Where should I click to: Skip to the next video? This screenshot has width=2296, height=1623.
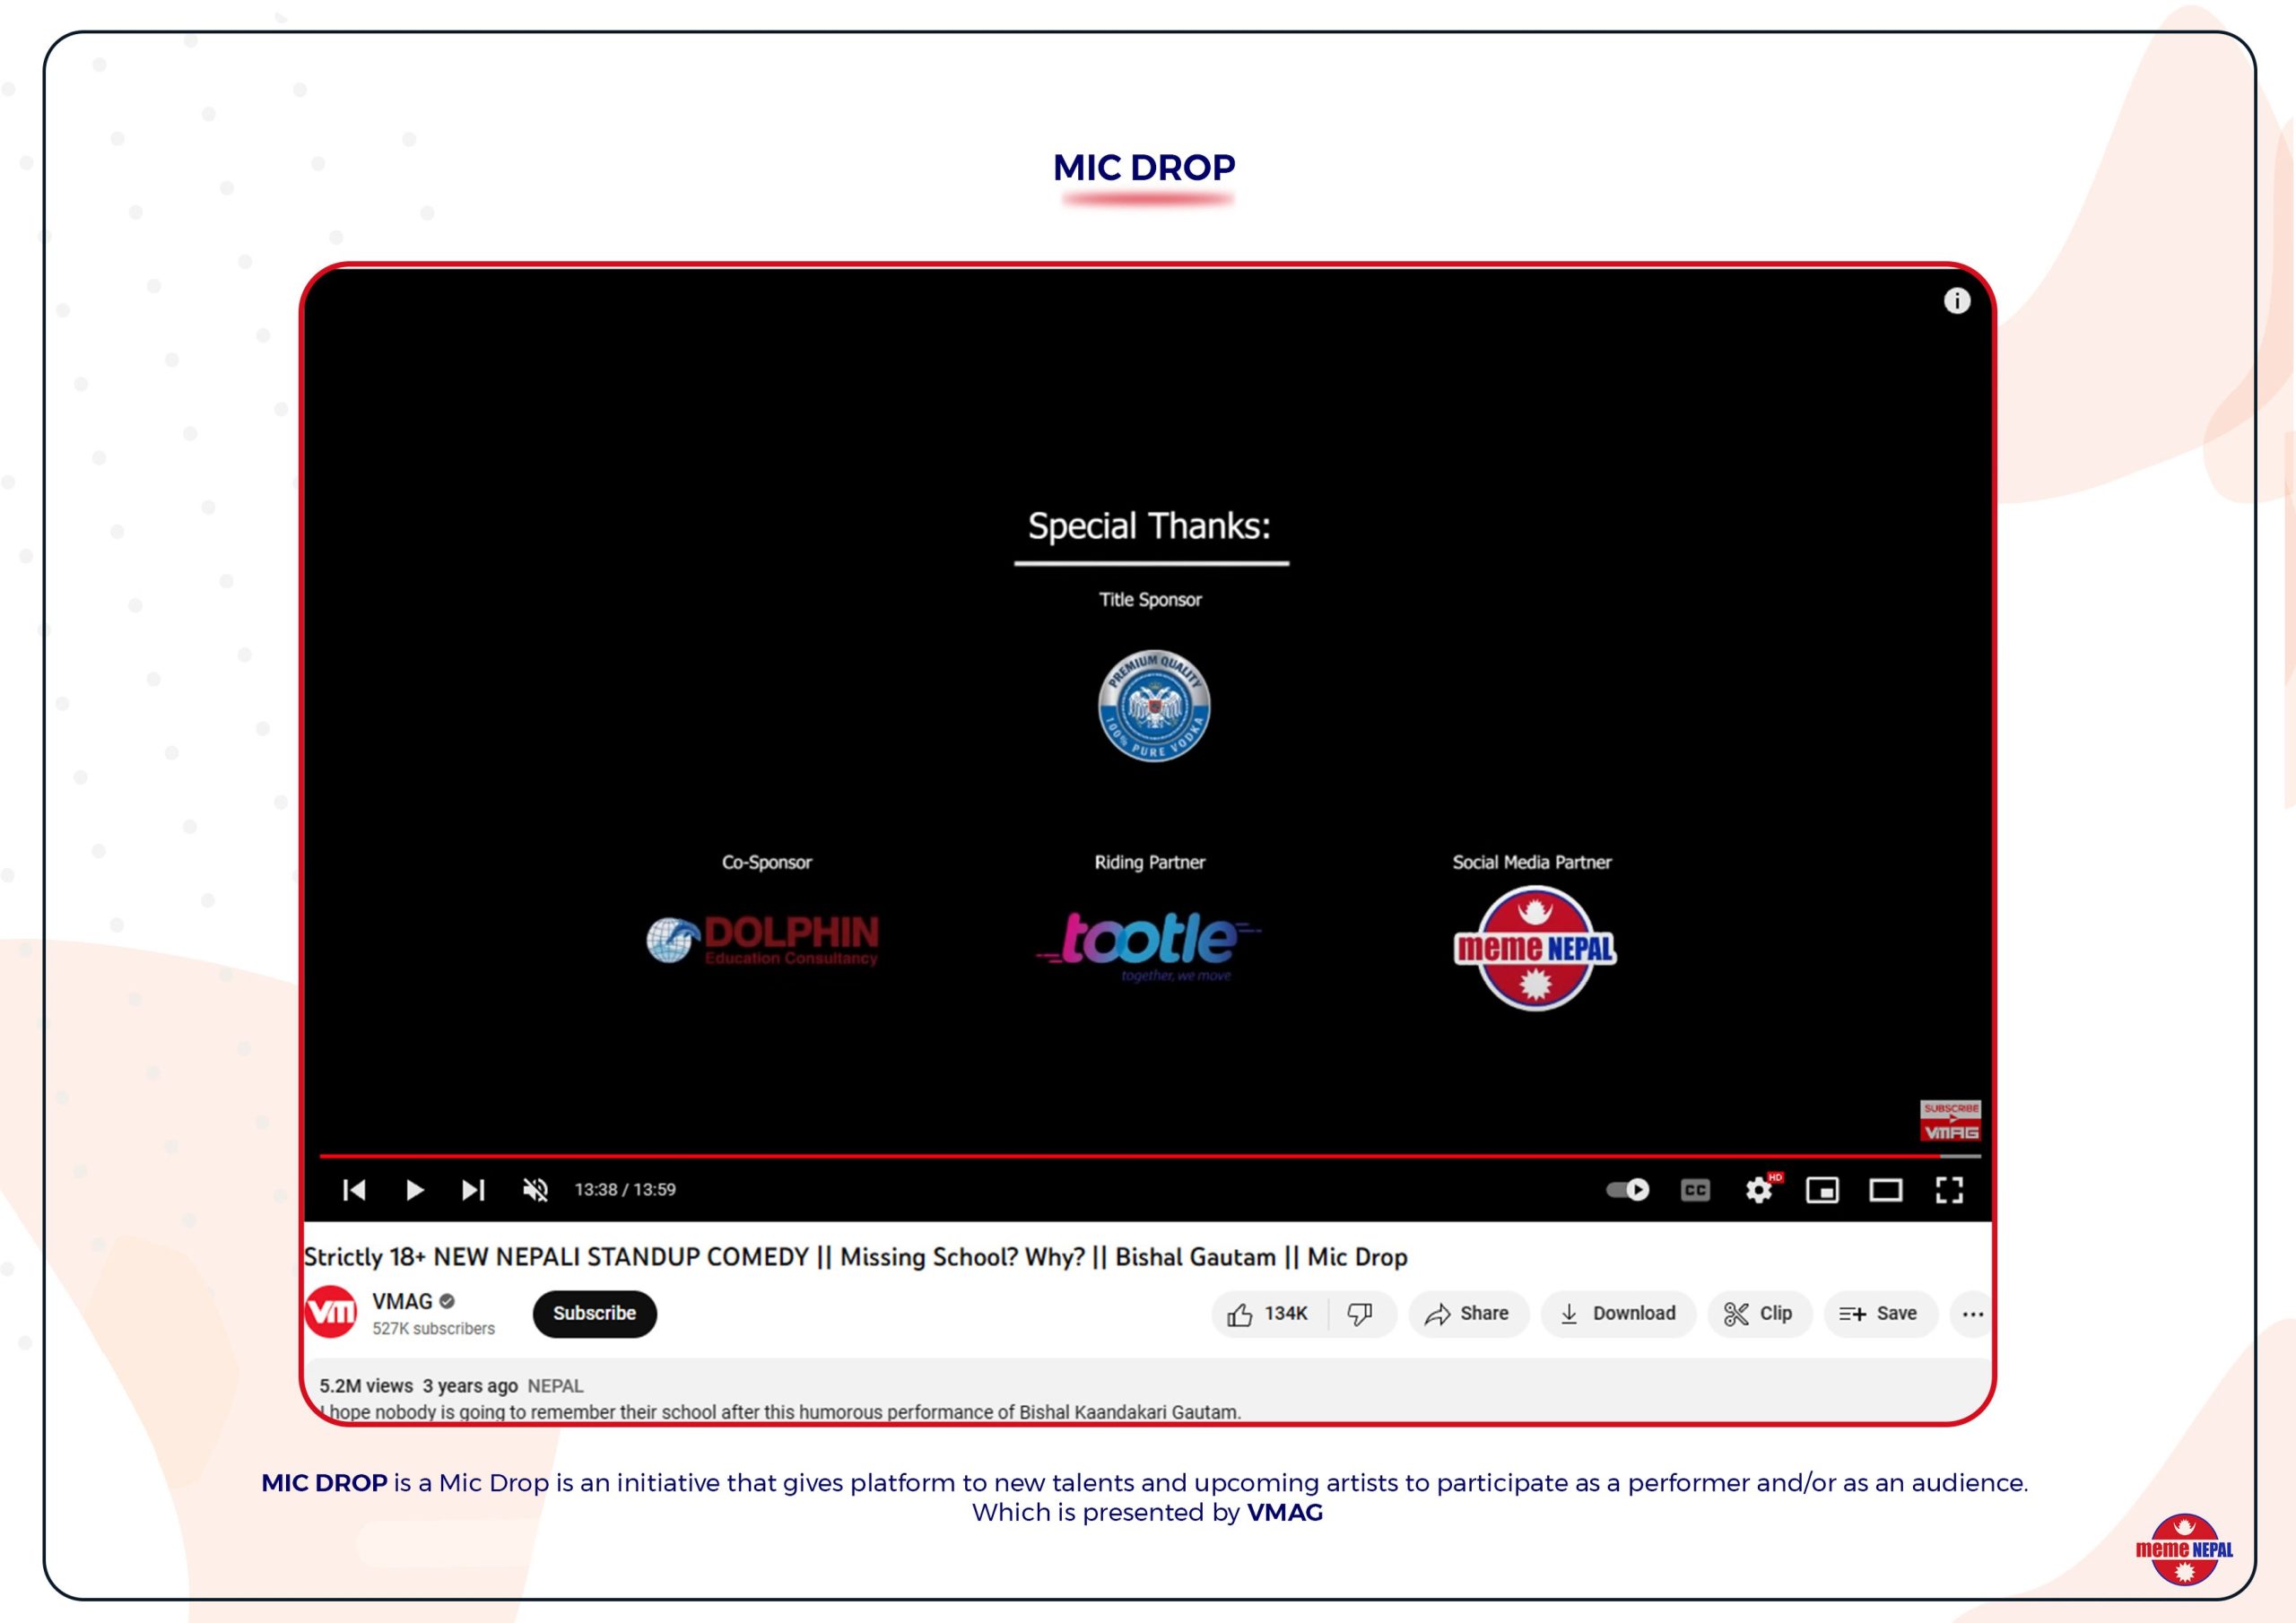473,1189
